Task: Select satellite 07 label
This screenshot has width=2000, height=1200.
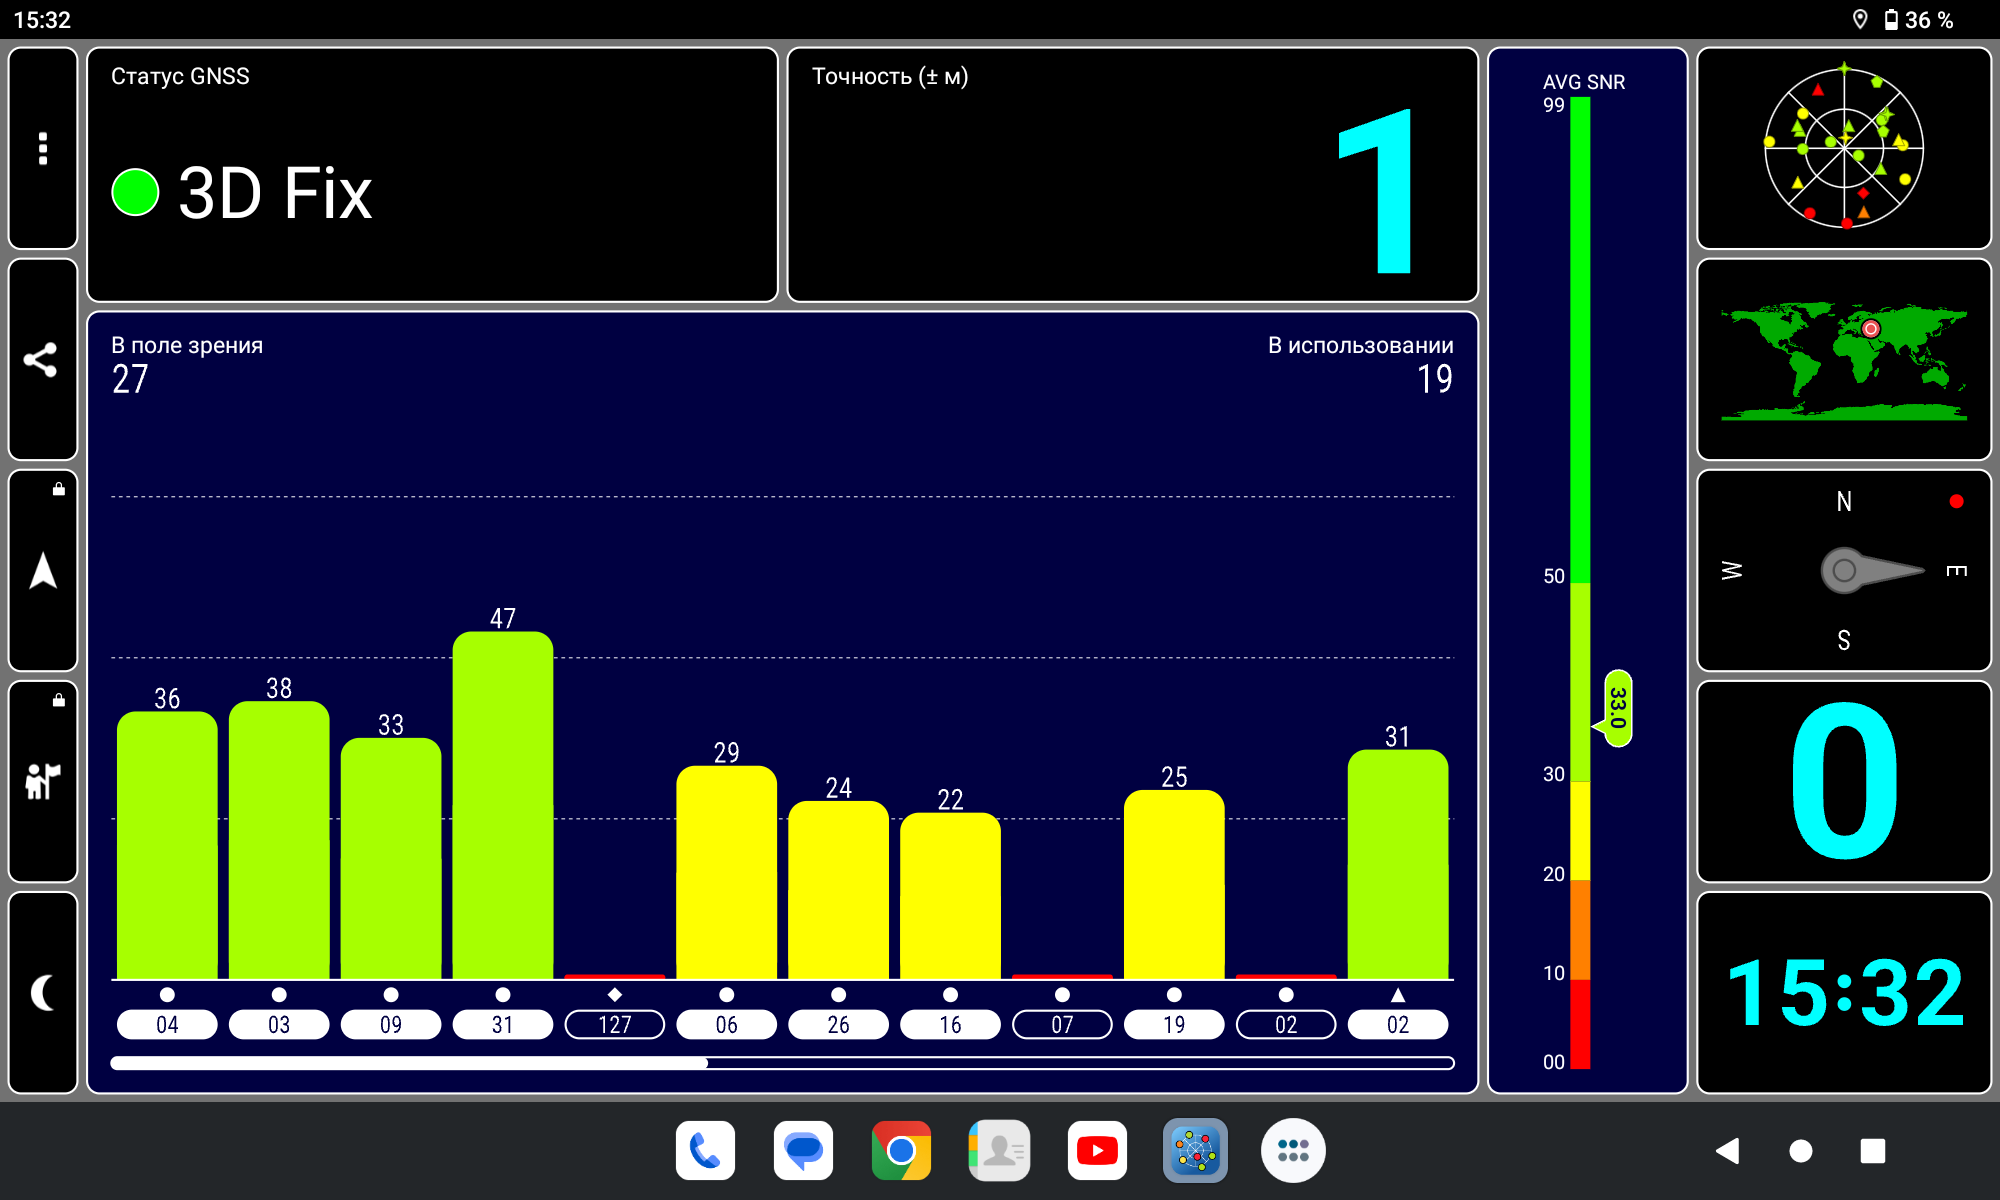Action: [1062, 1025]
